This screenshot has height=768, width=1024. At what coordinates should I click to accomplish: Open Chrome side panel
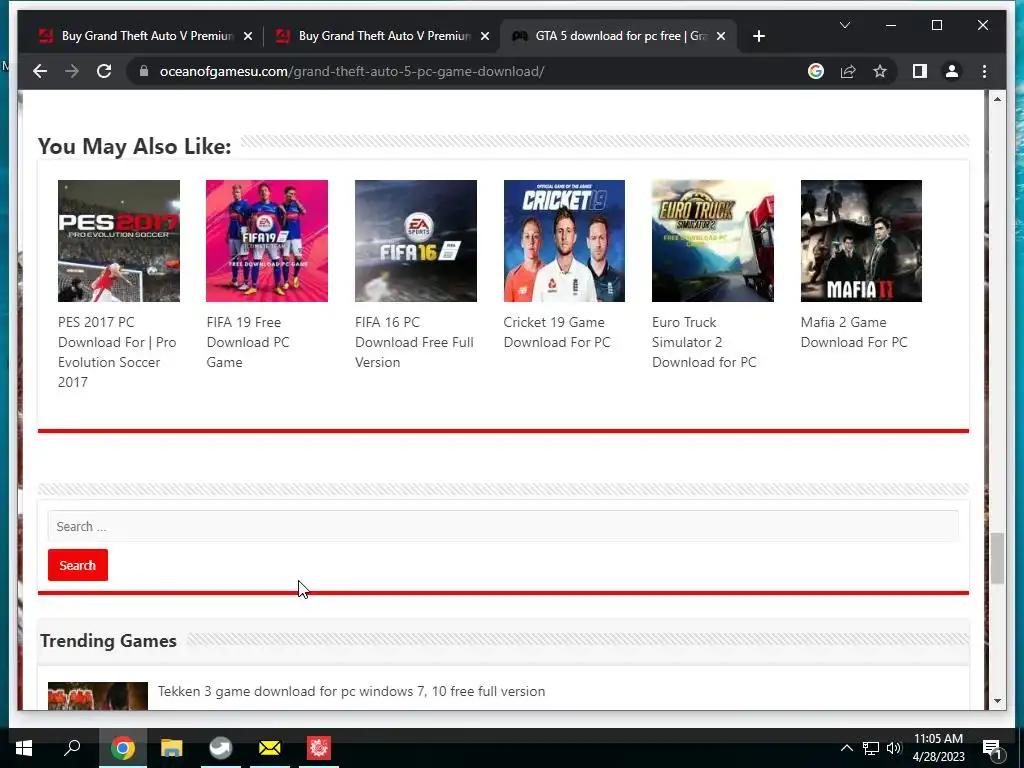(920, 71)
